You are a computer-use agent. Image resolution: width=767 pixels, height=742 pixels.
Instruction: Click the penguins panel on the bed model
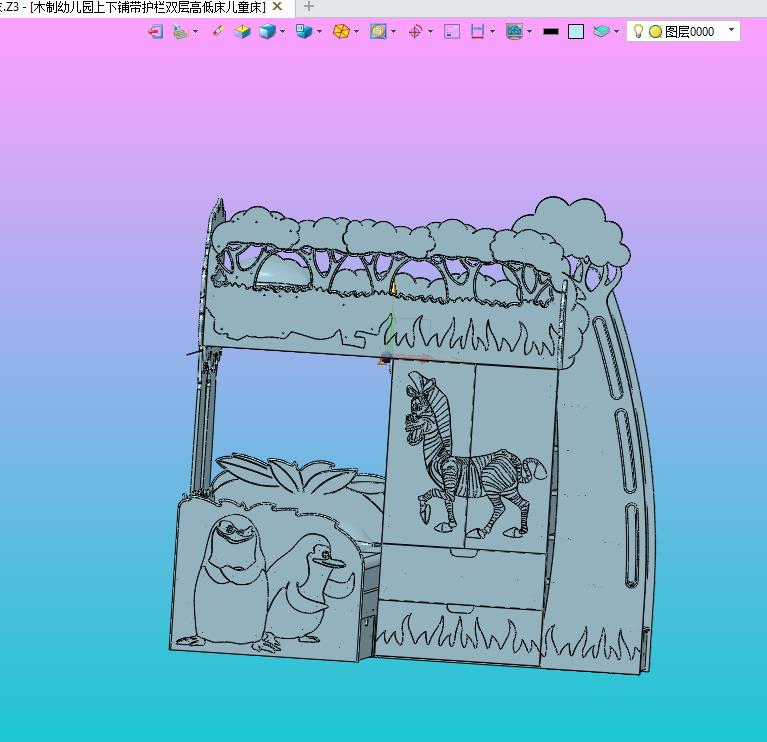coord(269,582)
